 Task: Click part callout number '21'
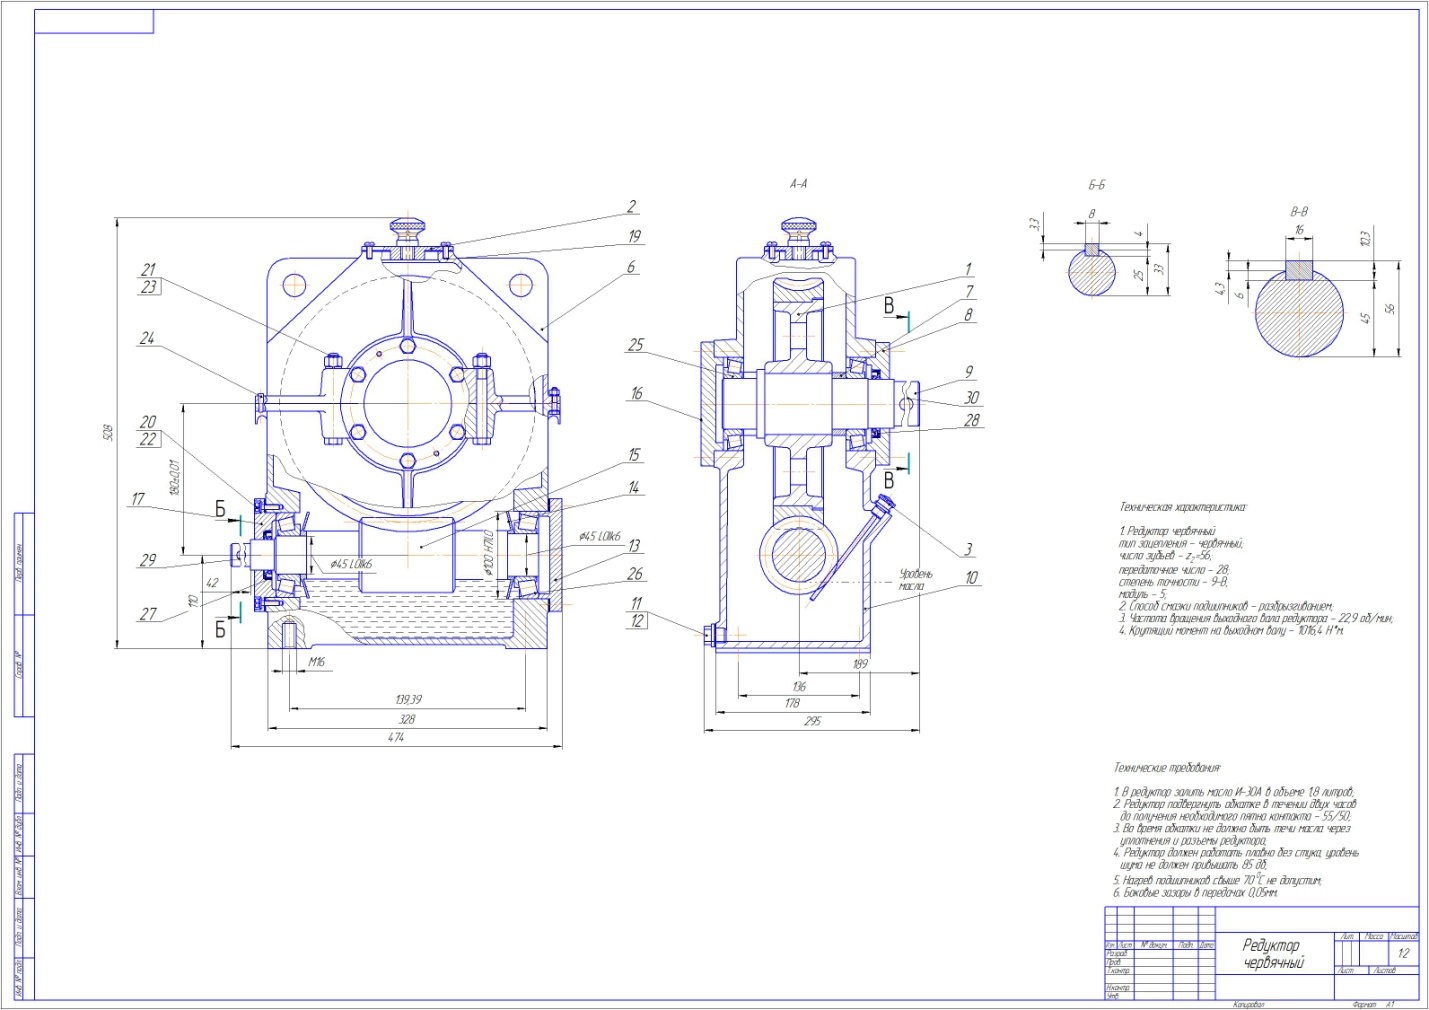point(148,270)
